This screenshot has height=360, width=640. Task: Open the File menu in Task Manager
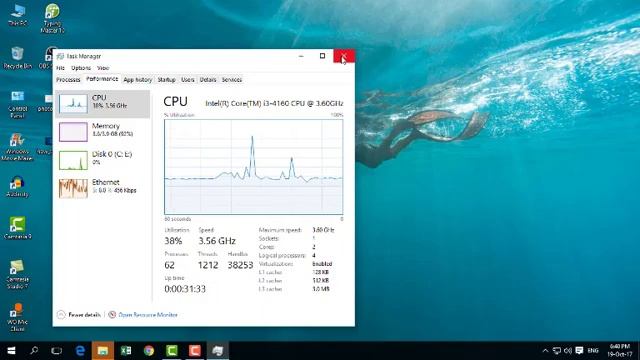point(60,68)
